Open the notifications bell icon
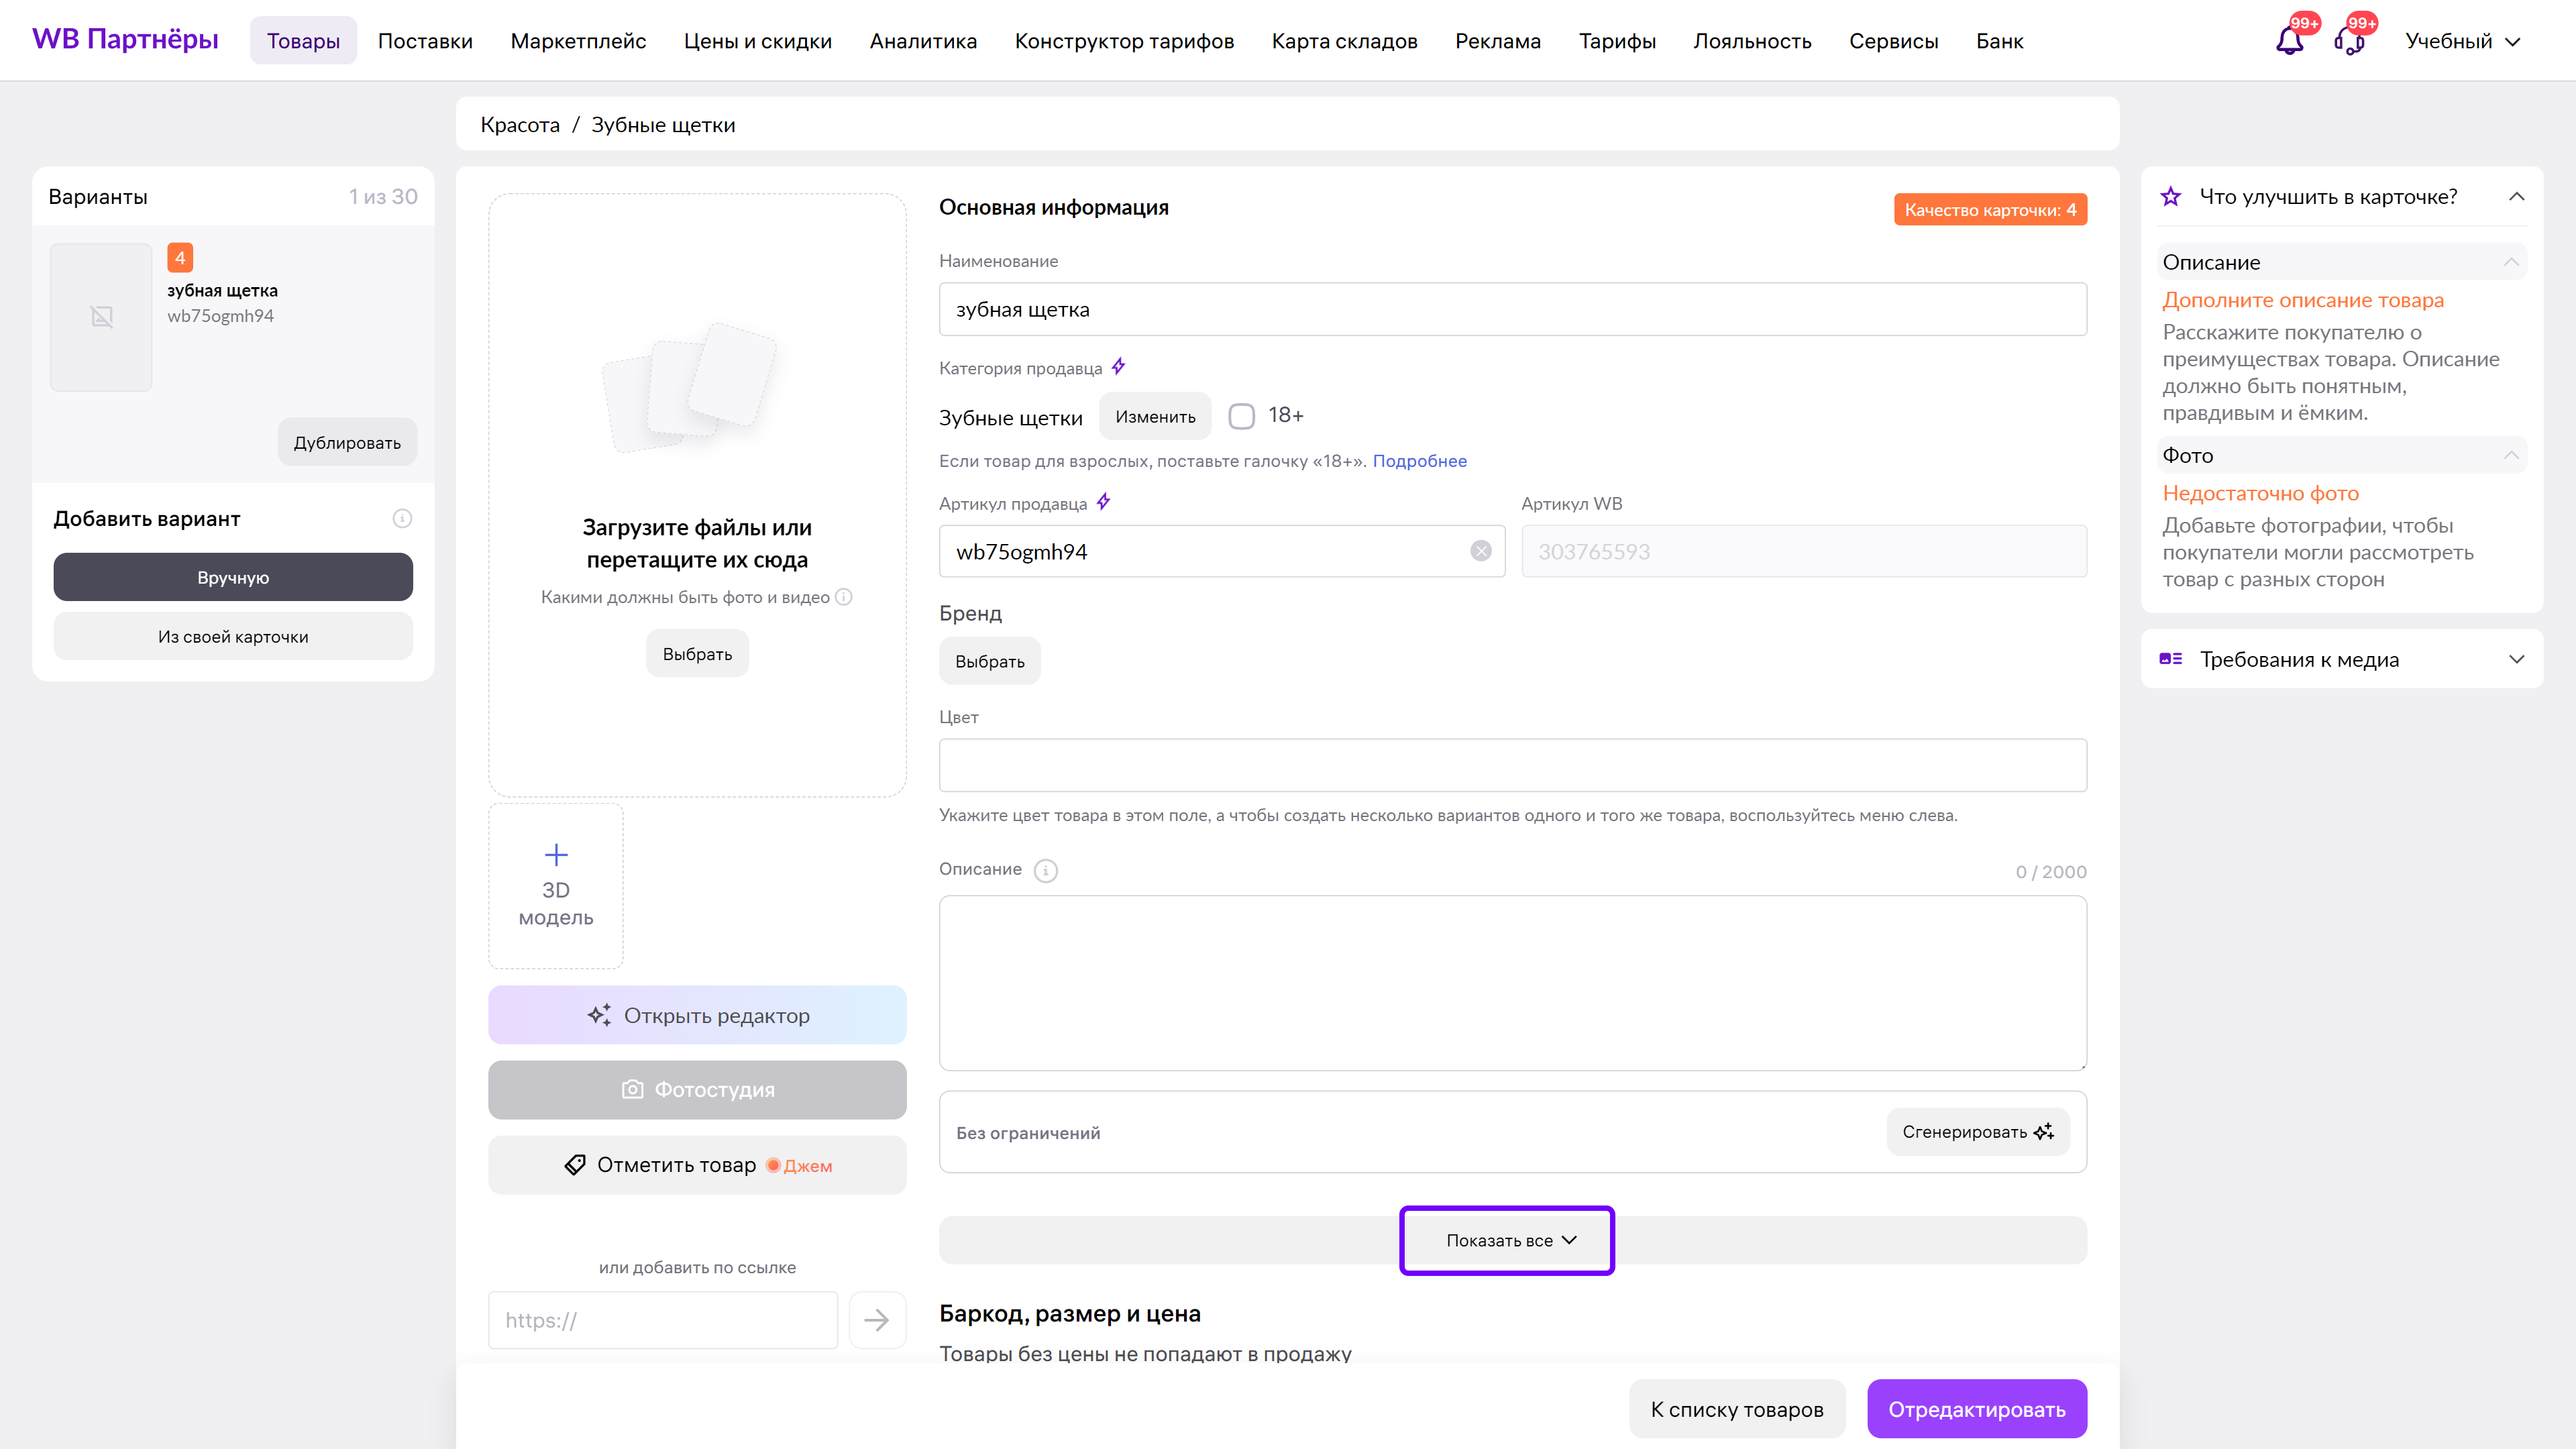 coord(2289,41)
